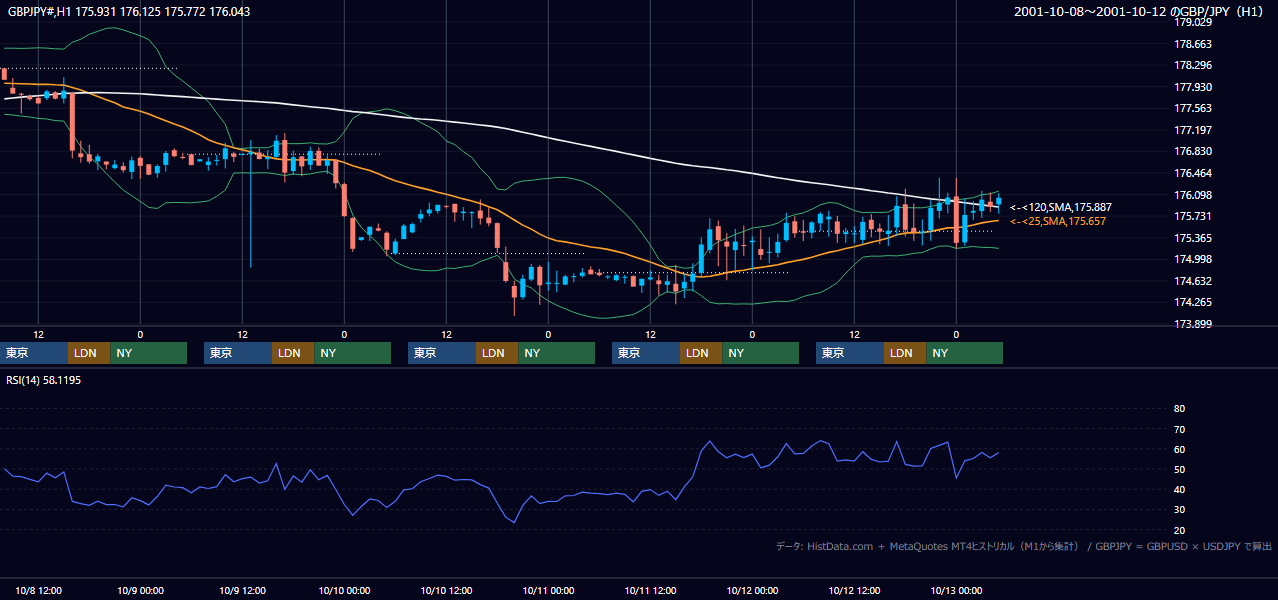The height and width of the screenshot is (600, 1278).
Task: Select the 10/11 00:00 time axis label
Action: [x=549, y=590]
